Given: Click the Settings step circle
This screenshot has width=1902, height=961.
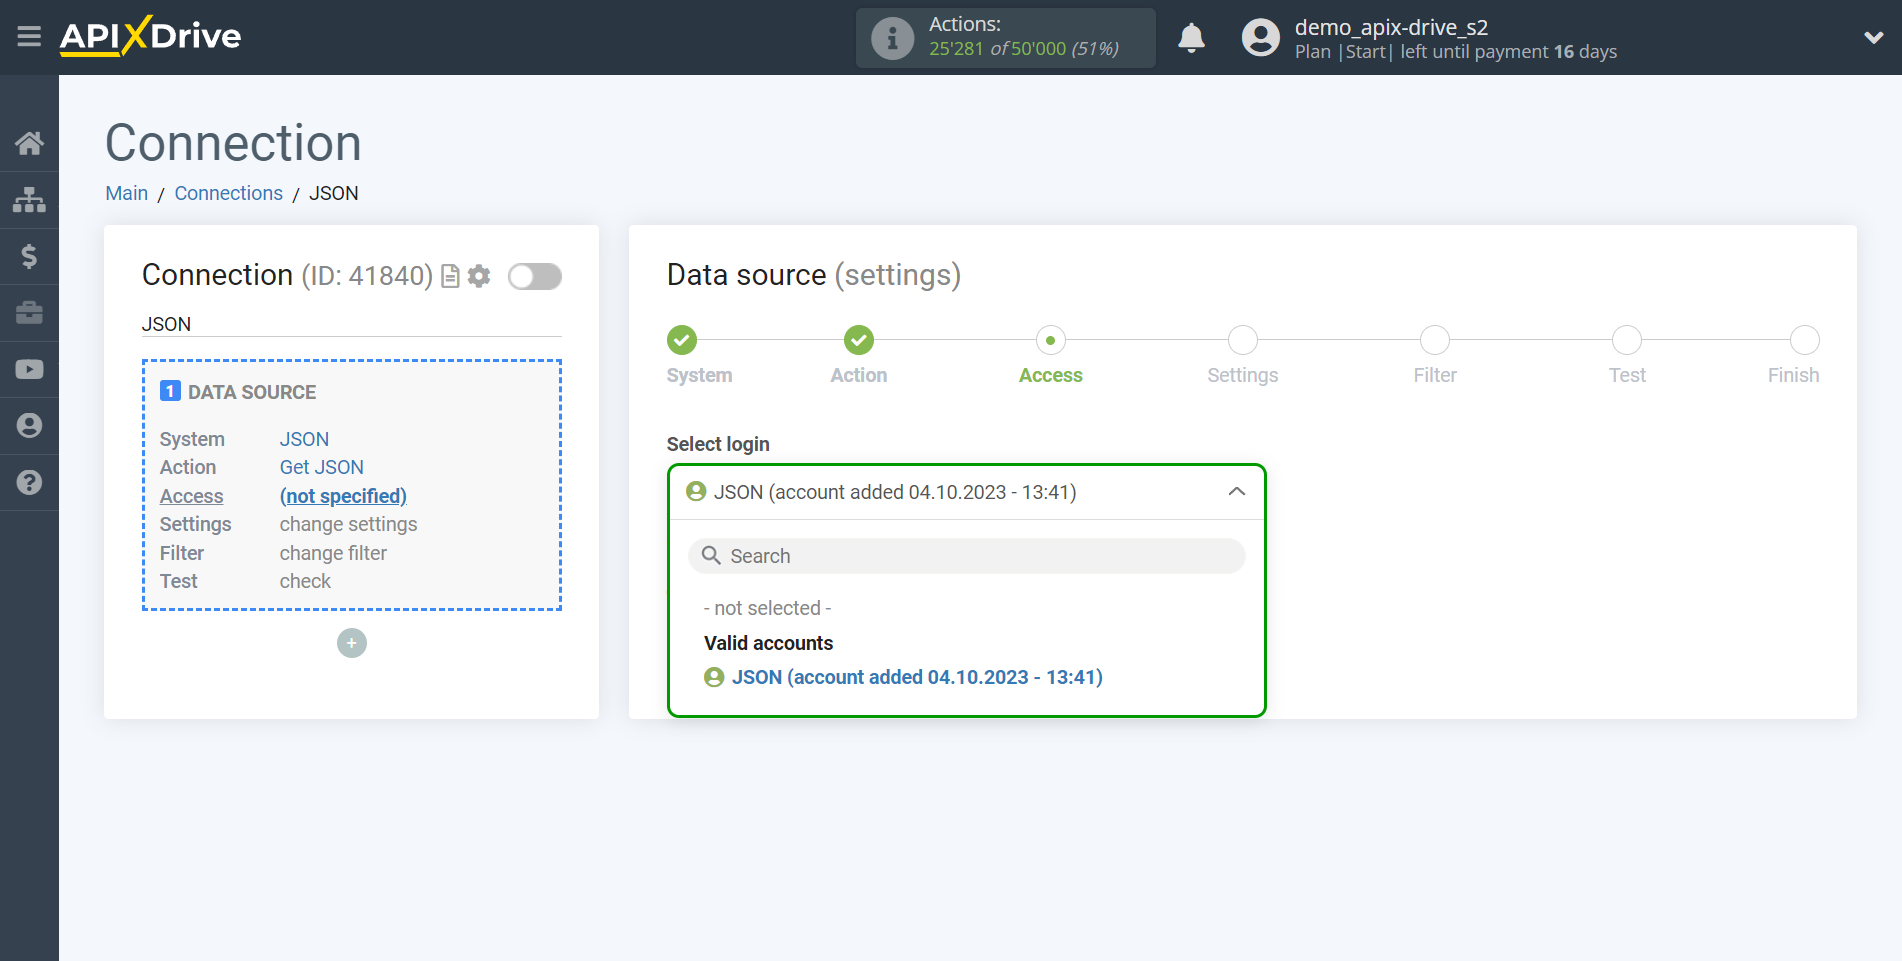Looking at the screenshot, I should point(1242,340).
